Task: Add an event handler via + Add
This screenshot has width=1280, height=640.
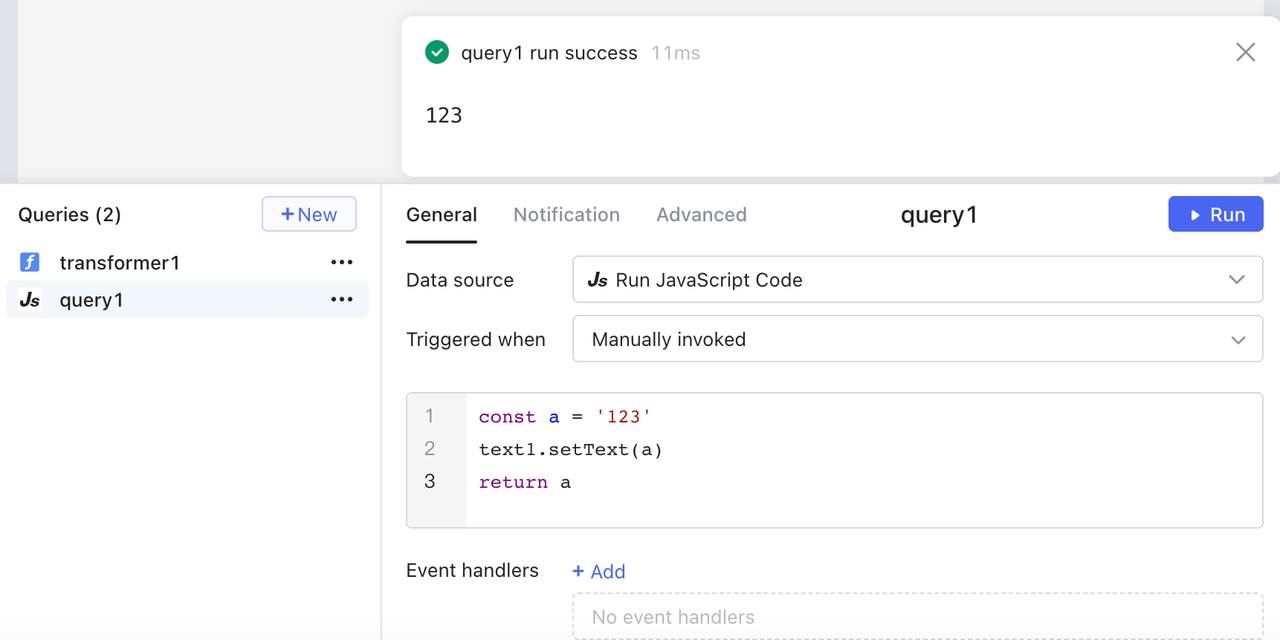Action: pyautogui.click(x=599, y=571)
